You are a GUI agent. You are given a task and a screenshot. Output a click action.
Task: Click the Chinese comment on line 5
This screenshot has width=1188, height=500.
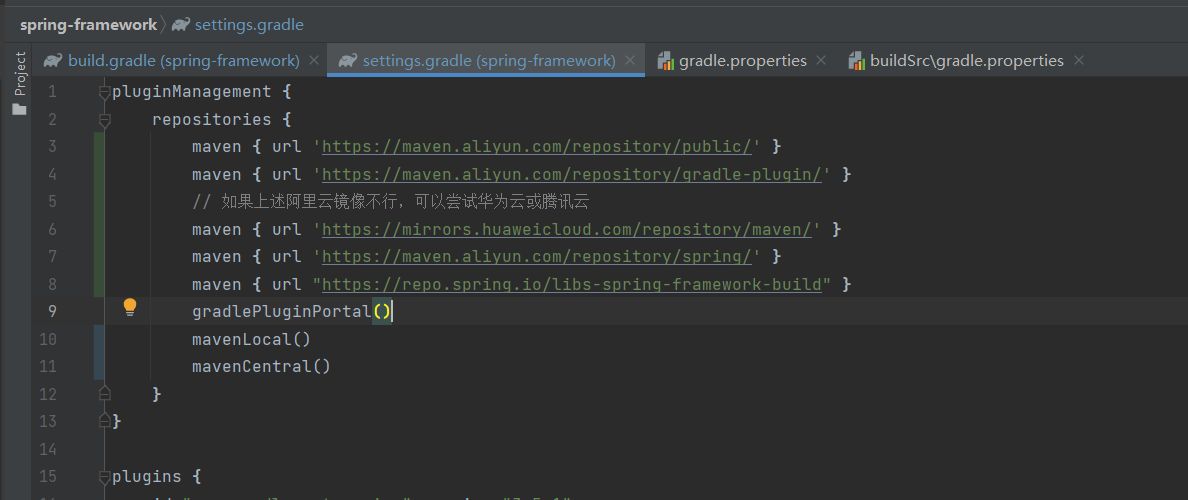(391, 202)
